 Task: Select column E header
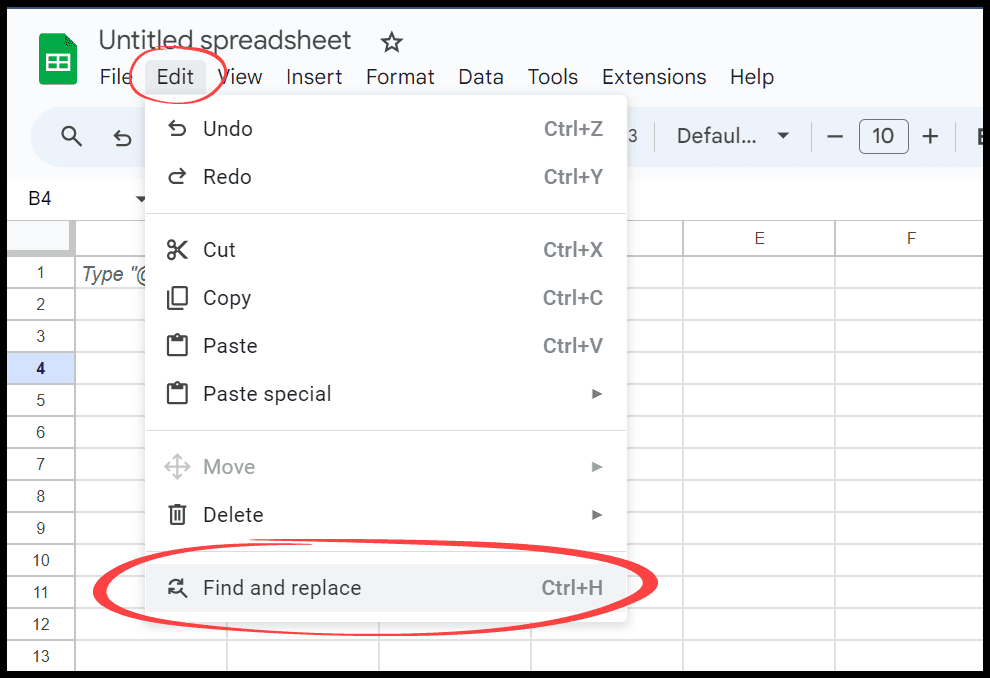pyautogui.click(x=759, y=239)
